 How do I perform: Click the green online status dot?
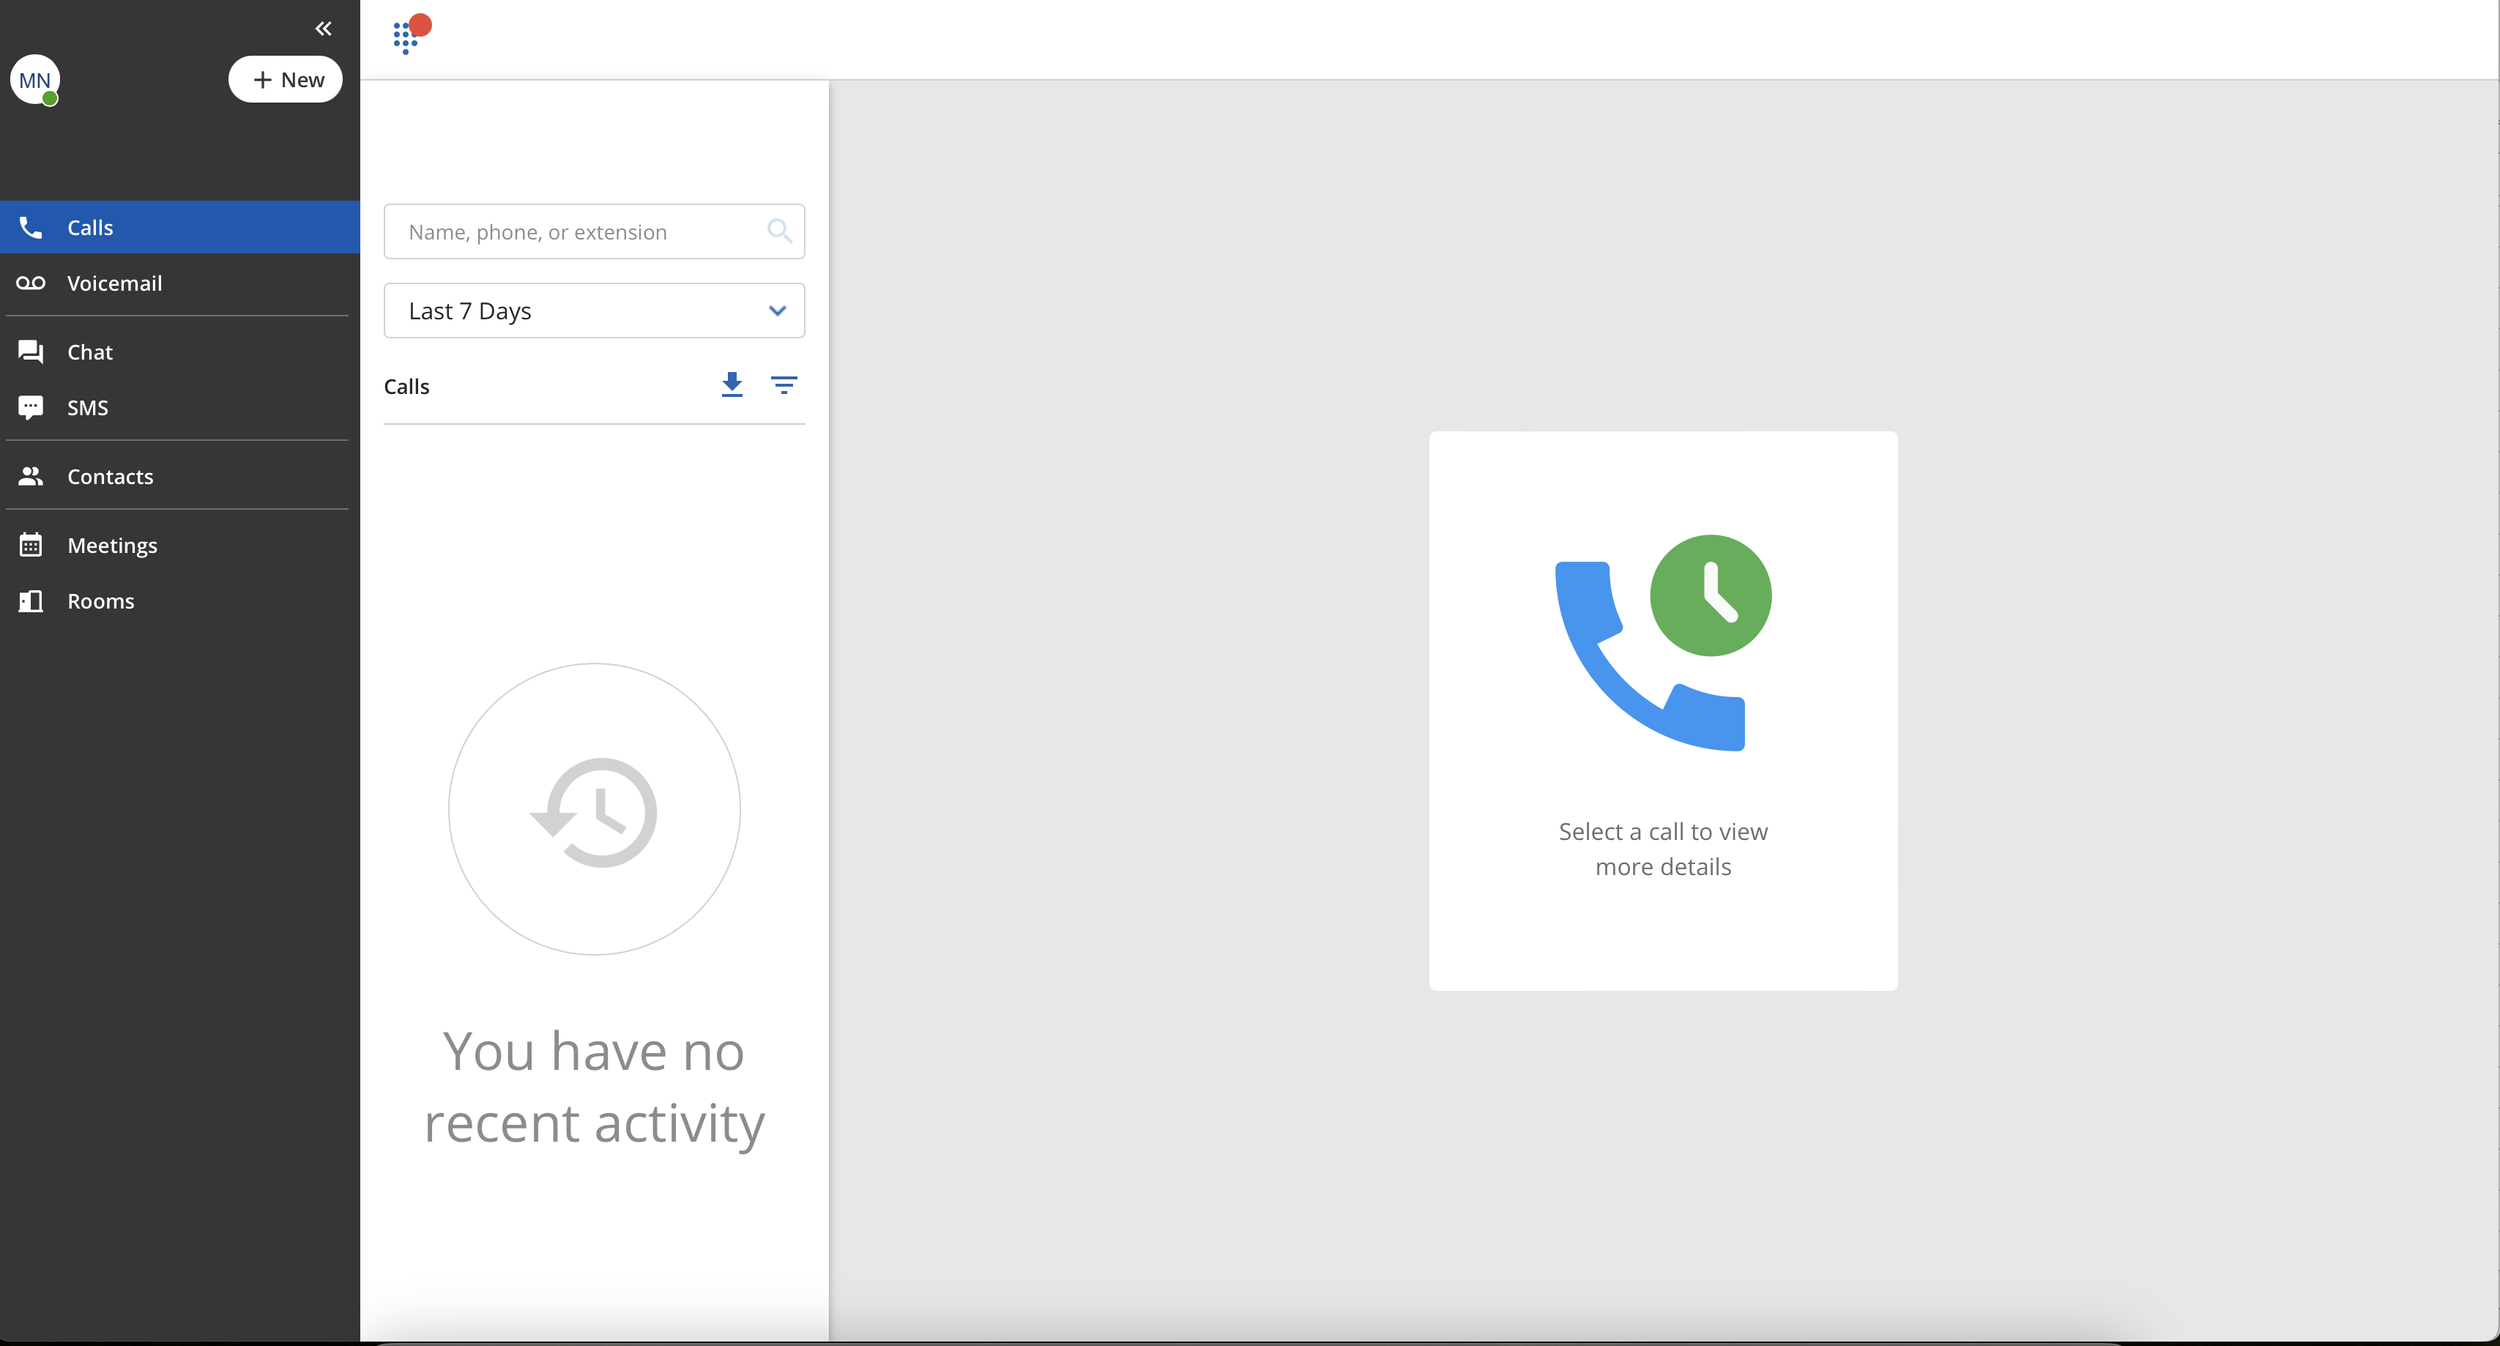click(50, 99)
